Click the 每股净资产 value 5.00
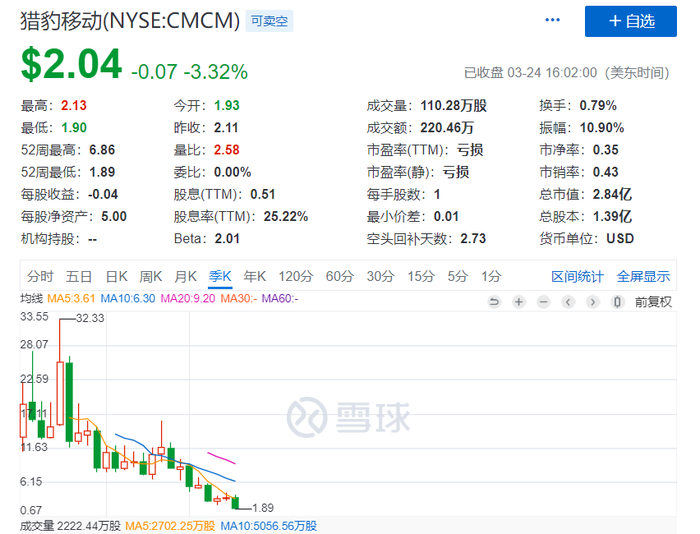 click(x=114, y=217)
